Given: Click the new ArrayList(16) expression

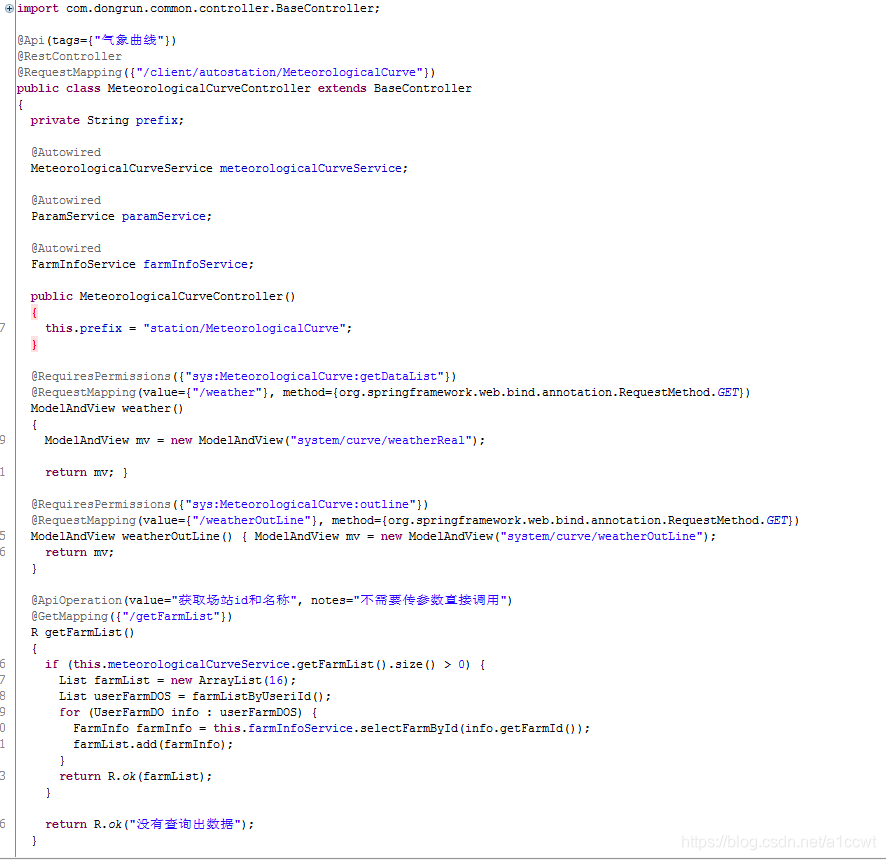Looking at the screenshot, I should pos(230,680).
